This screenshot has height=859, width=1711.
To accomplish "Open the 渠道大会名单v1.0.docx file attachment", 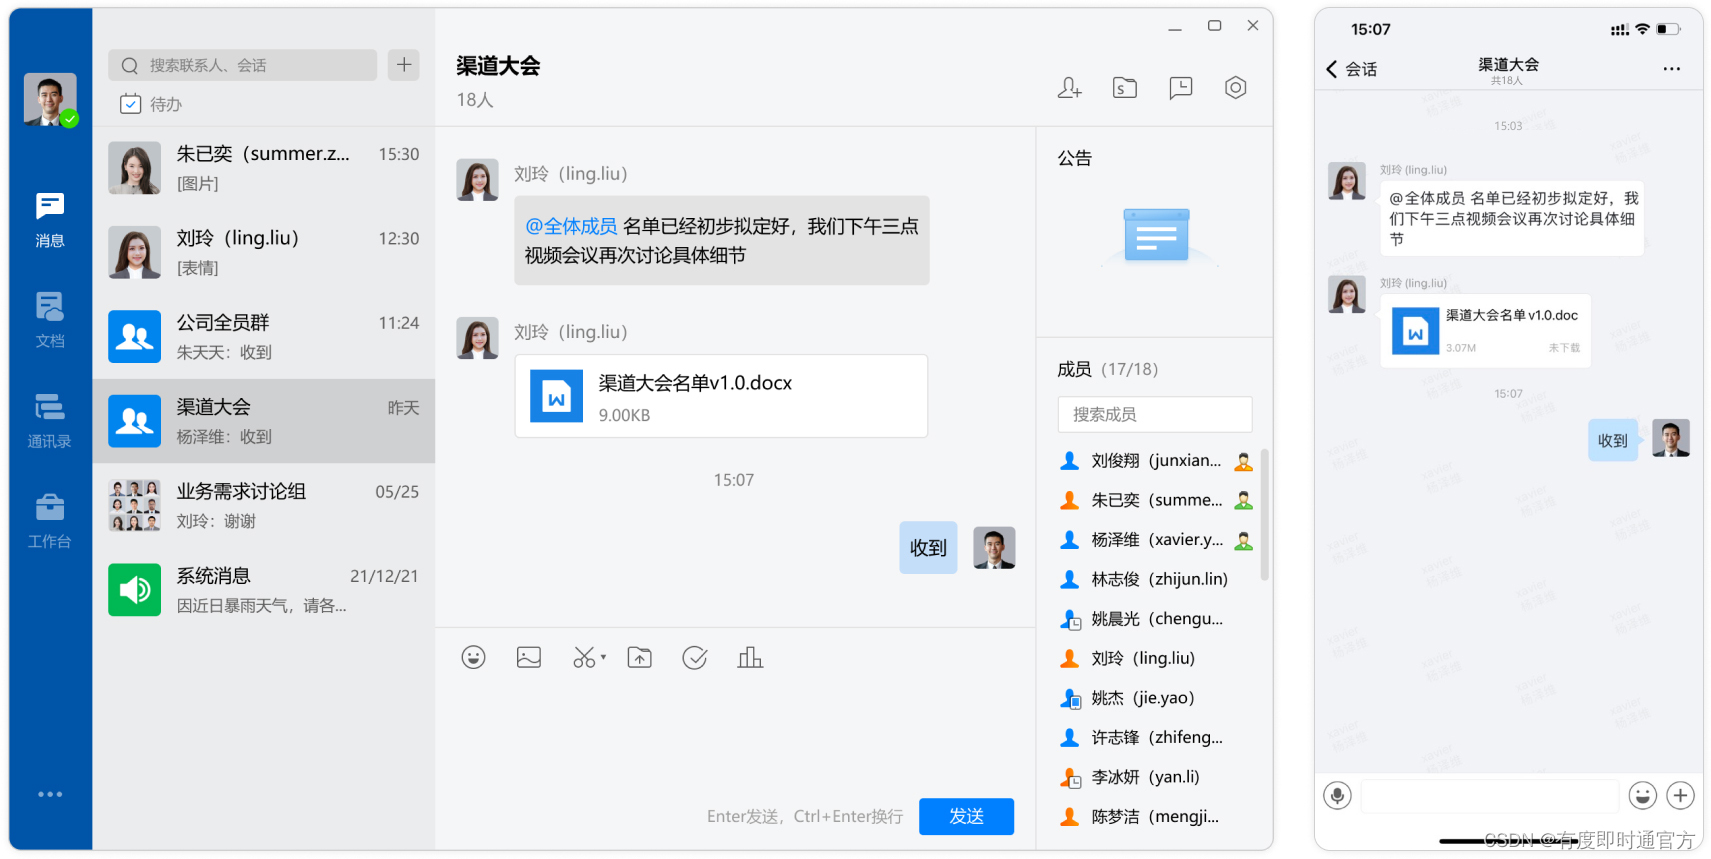I will 721,396.
